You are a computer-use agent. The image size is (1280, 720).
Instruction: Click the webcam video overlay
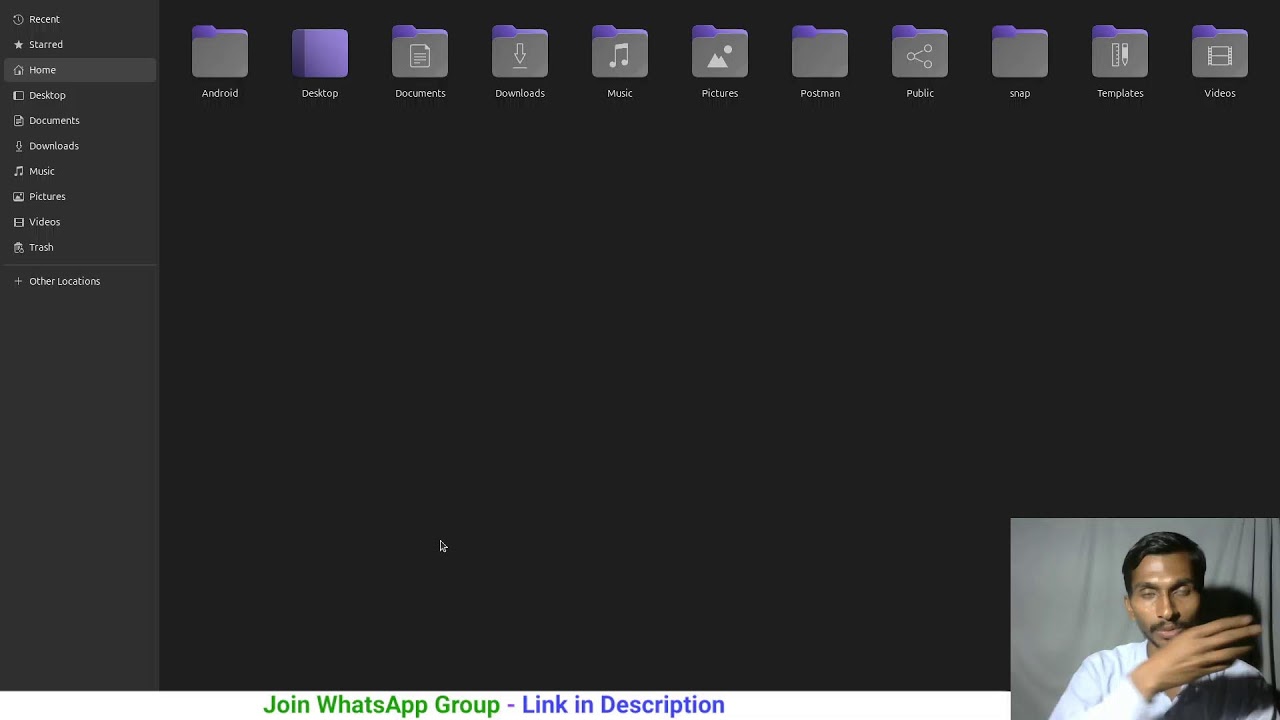click(x=1145, y=619)
